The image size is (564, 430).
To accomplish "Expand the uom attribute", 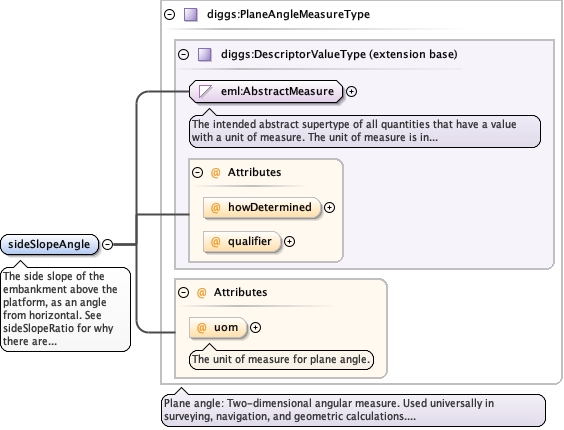I will pos(255,327).
